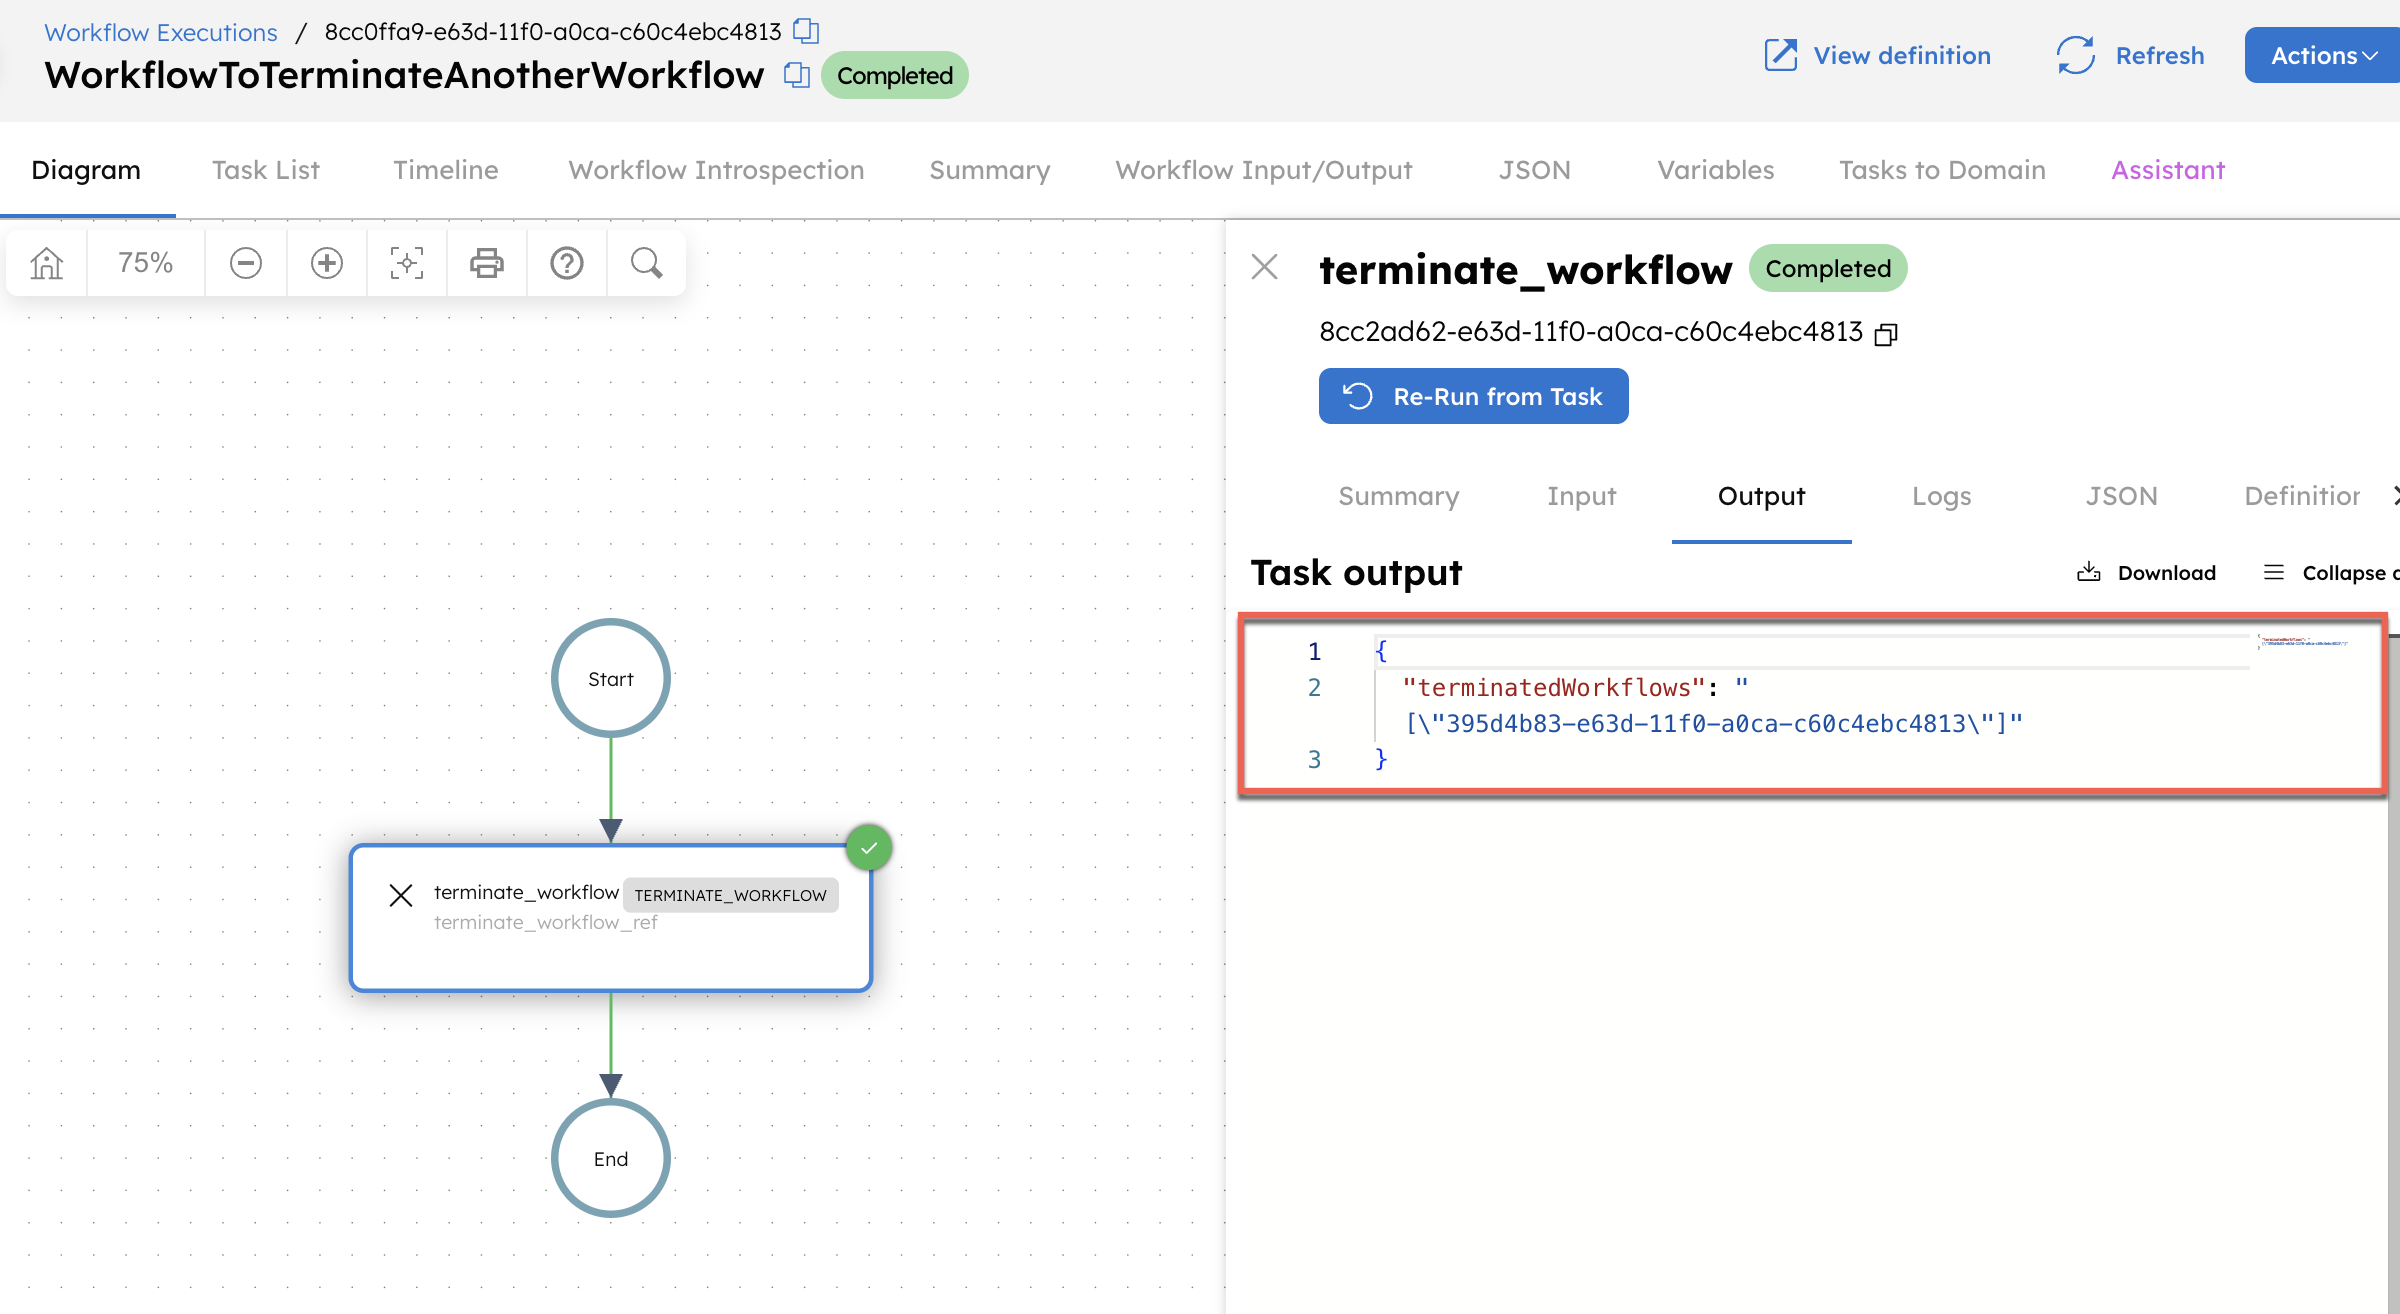Screen dimensions: 2400x1314
Task: Open the Assistant tab
Action: (x=2168, y=170)
